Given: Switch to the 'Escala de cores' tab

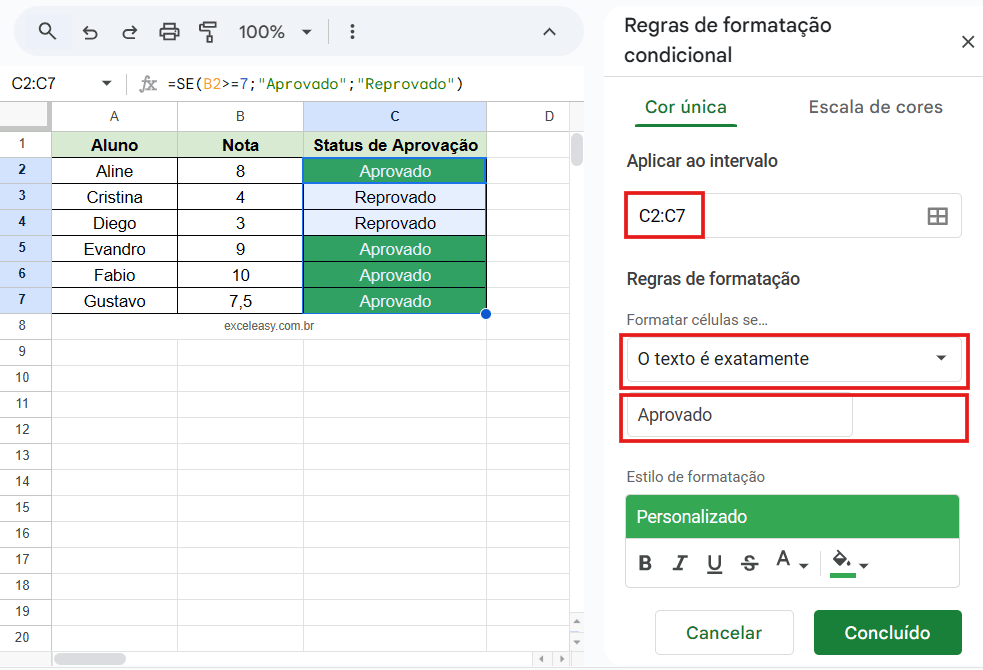Looking at the screenshot, I should click(x=875, y=106).
